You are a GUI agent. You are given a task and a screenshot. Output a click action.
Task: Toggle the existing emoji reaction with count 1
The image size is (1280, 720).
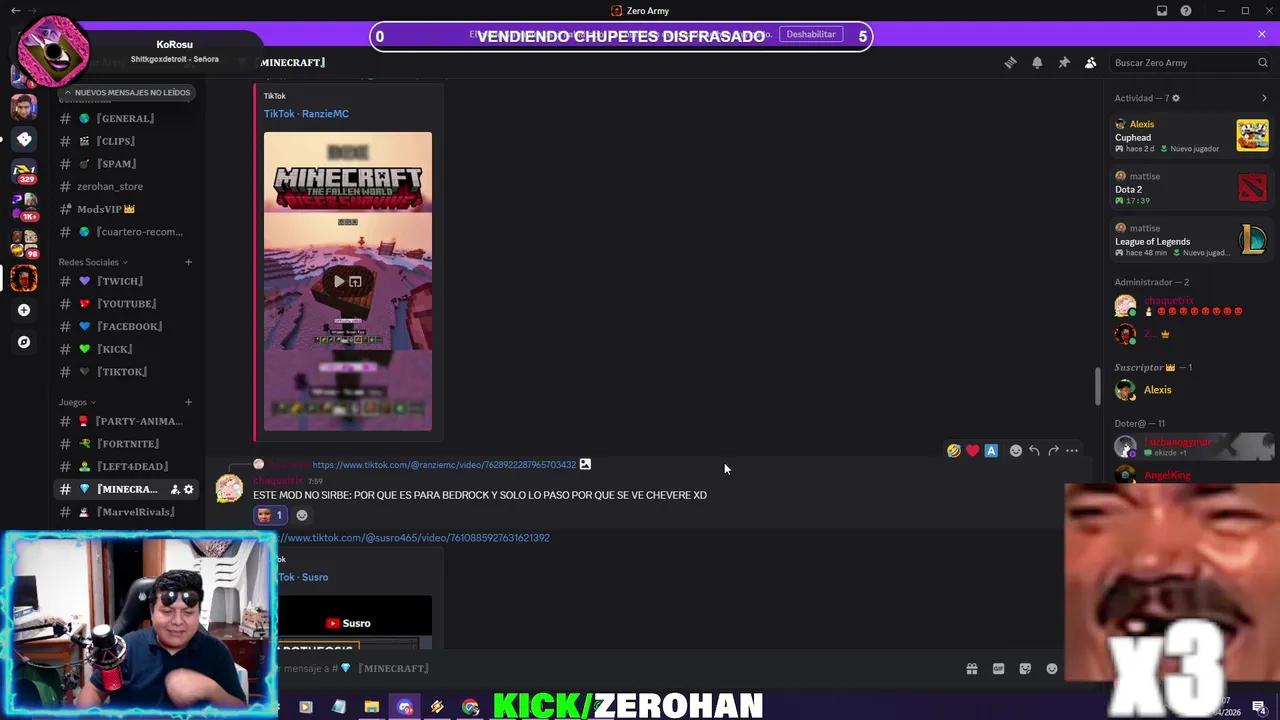point(270,515)
